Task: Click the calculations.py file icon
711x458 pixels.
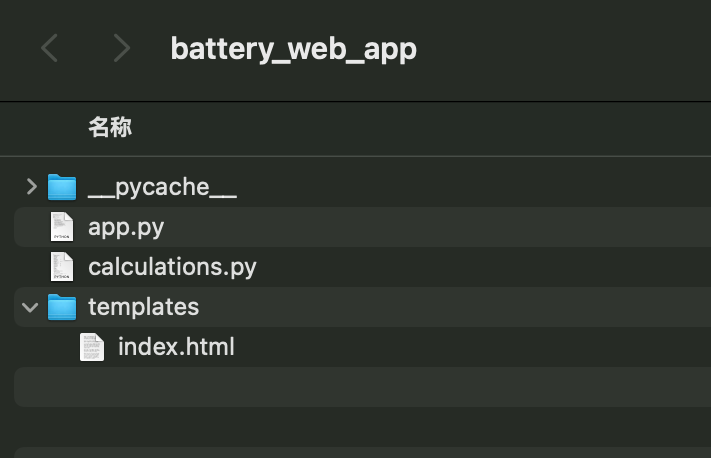Action: [x=62, y=267]
